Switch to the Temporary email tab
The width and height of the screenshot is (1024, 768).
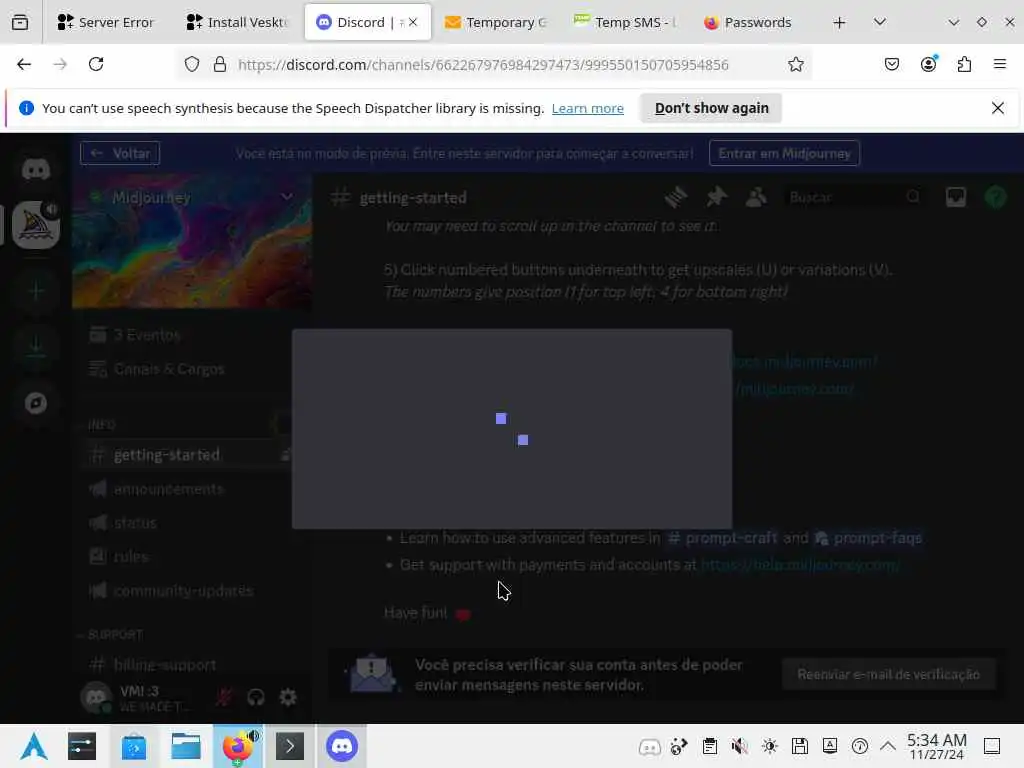tap(496, 22)
